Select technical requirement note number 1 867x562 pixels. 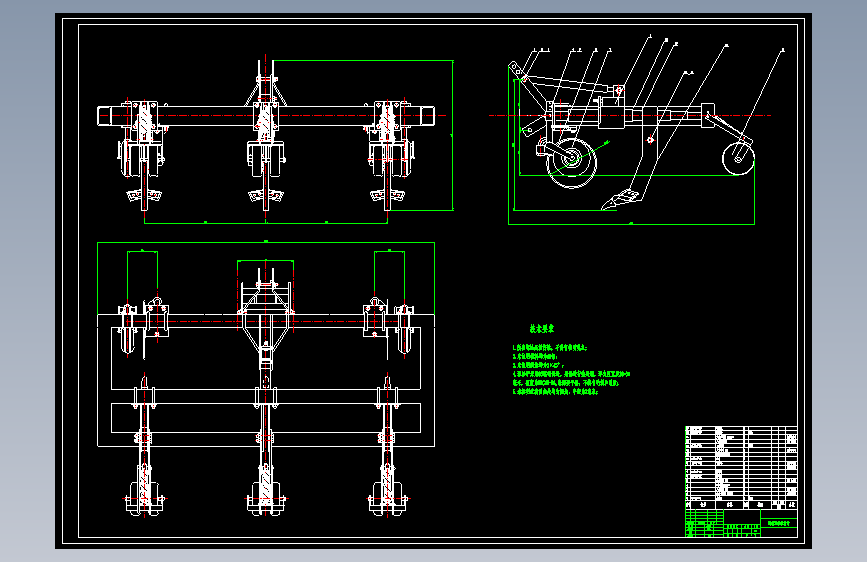click(x=550, y=348)
